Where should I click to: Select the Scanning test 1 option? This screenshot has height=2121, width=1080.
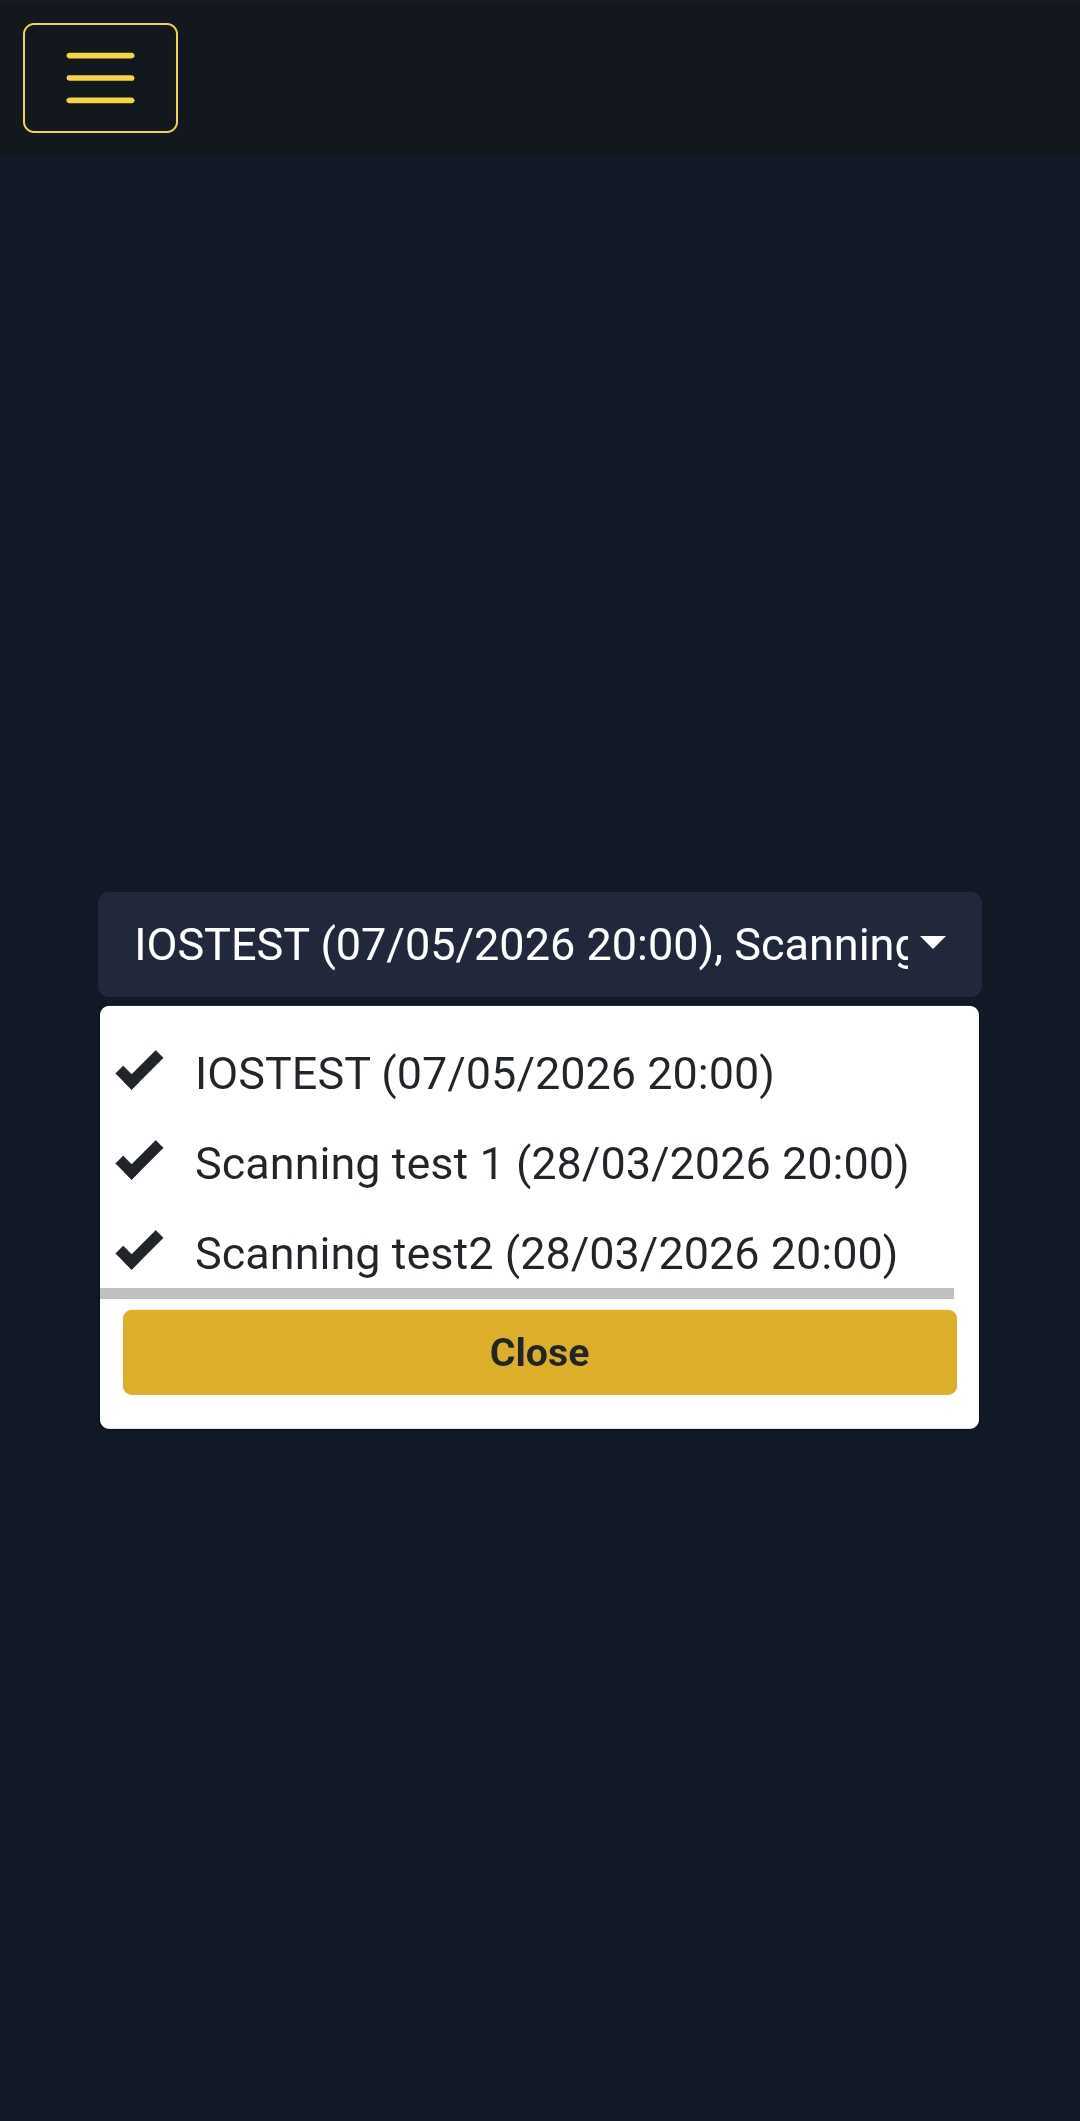coord(550,1163)
